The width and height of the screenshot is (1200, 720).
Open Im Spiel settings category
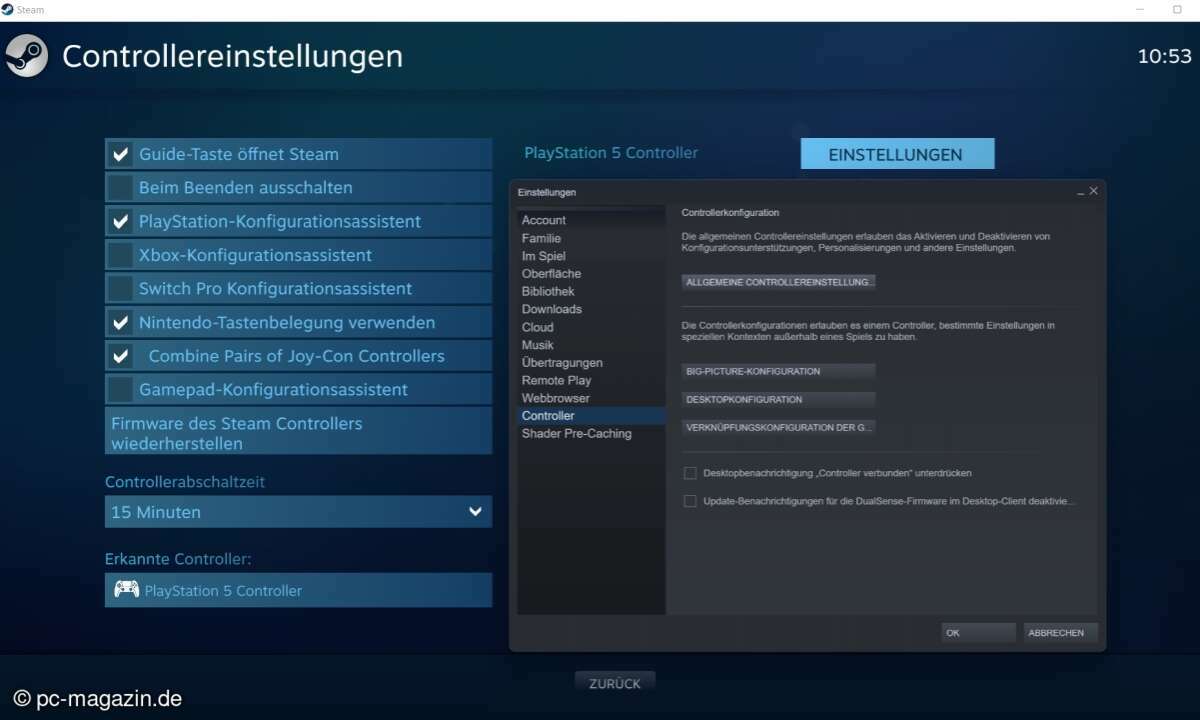[x=591, y=256]
